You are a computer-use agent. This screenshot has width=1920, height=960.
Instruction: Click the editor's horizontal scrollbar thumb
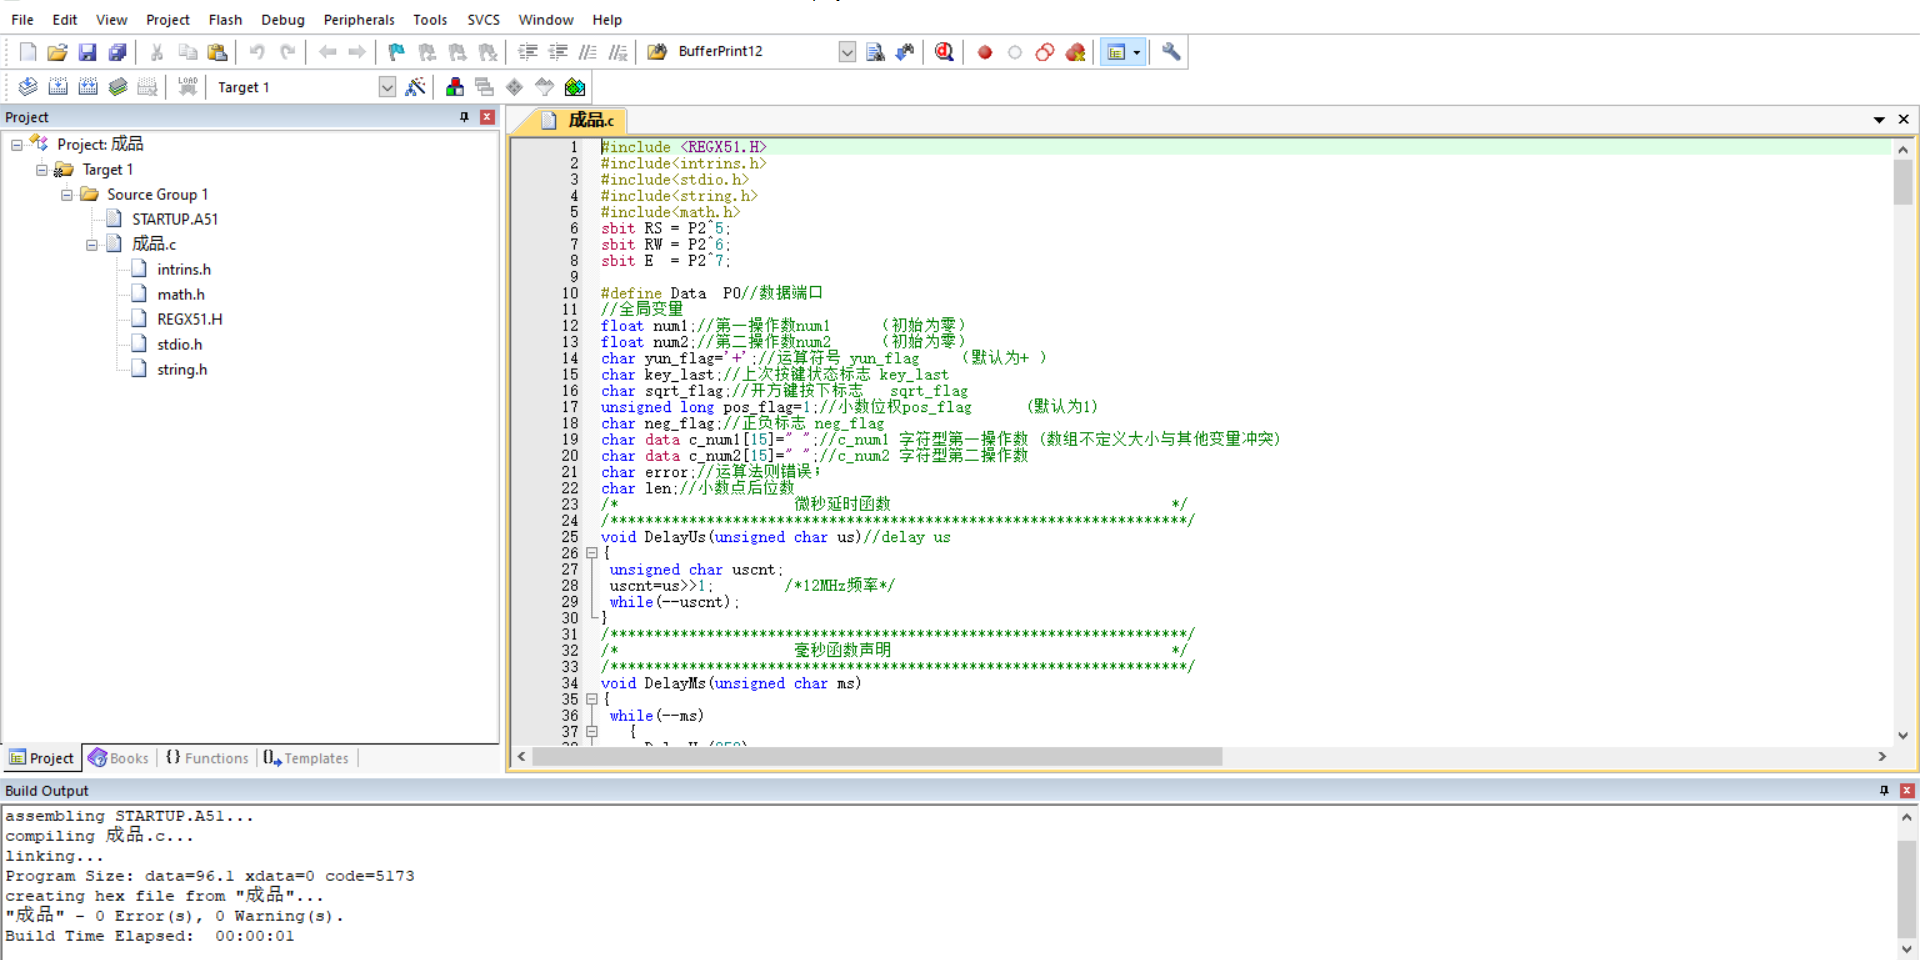point(877,757)
